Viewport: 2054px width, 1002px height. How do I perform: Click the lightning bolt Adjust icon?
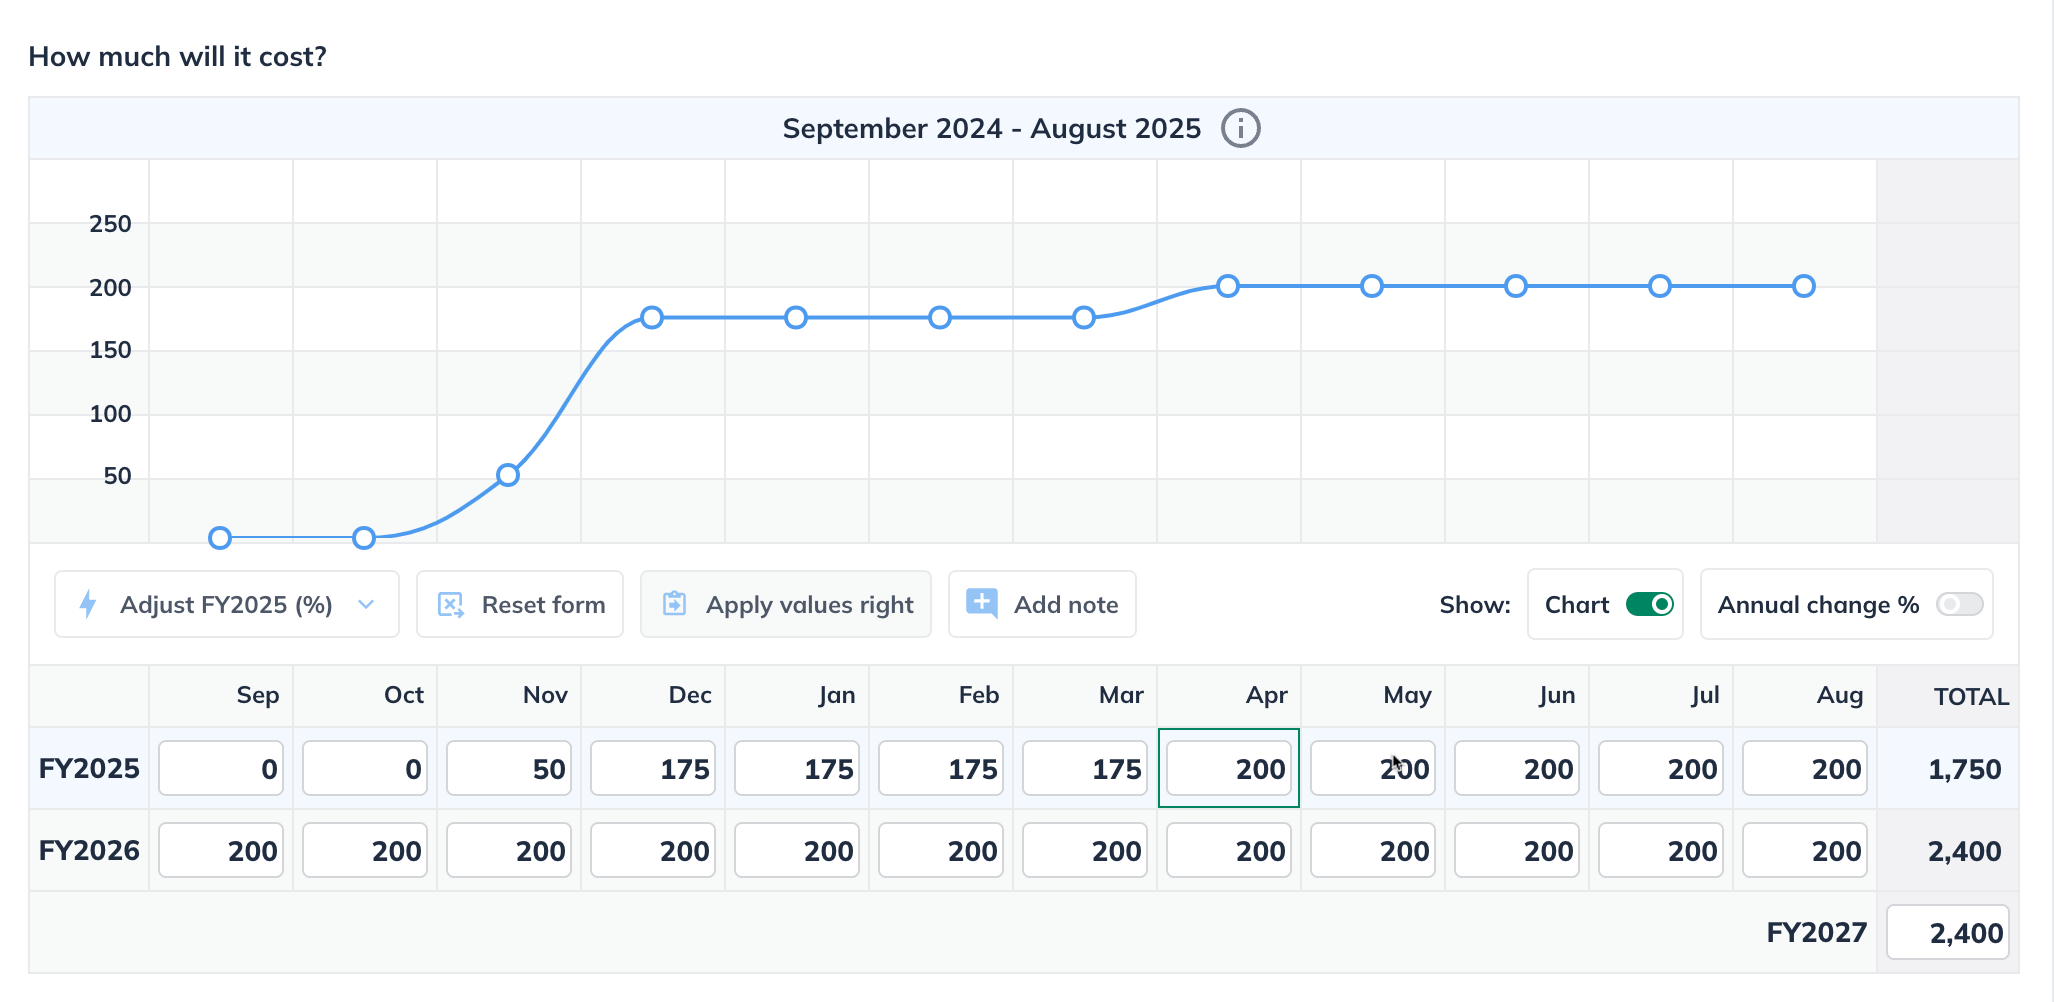pos(88,604)
